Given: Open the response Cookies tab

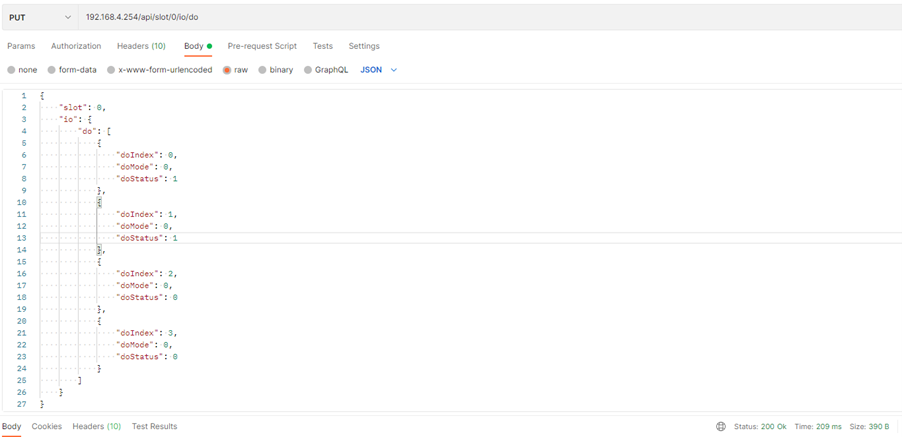Looking at the screenshot, I should tap(47, 427).
